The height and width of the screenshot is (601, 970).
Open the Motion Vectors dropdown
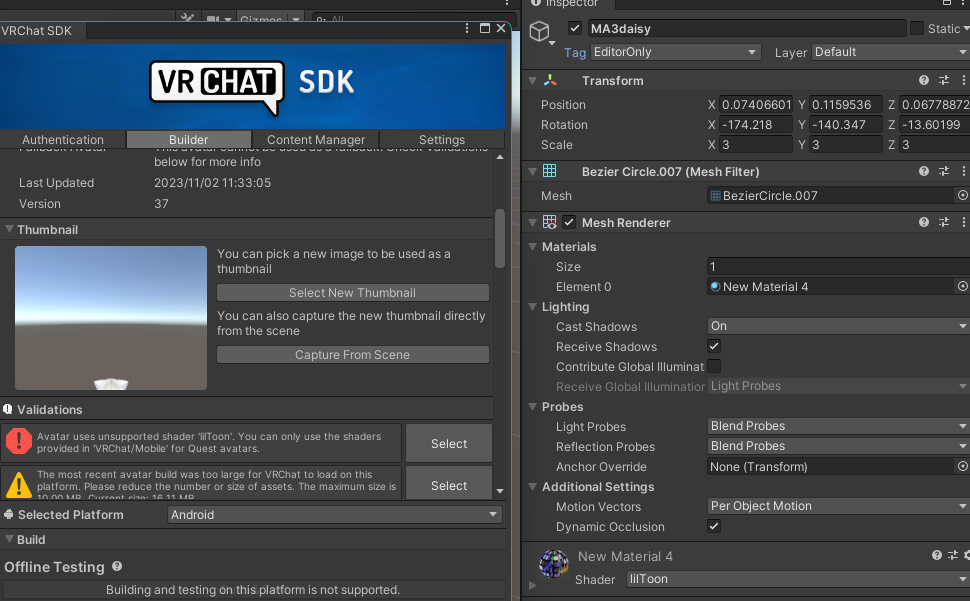pos(838,506)
